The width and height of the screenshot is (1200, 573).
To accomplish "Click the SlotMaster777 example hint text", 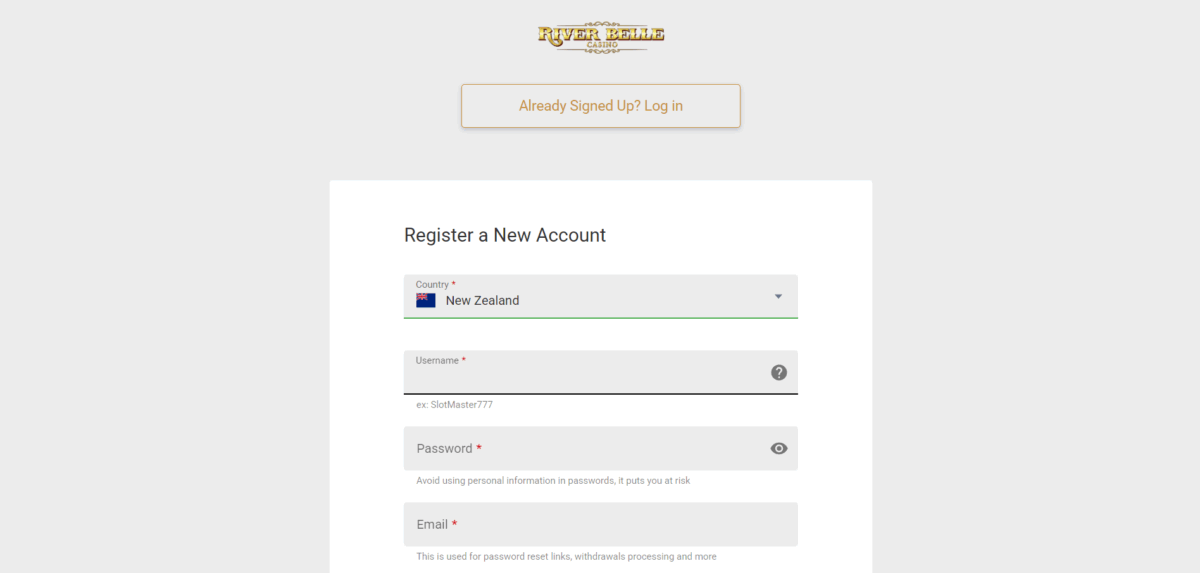I will [x=455, y=405].
